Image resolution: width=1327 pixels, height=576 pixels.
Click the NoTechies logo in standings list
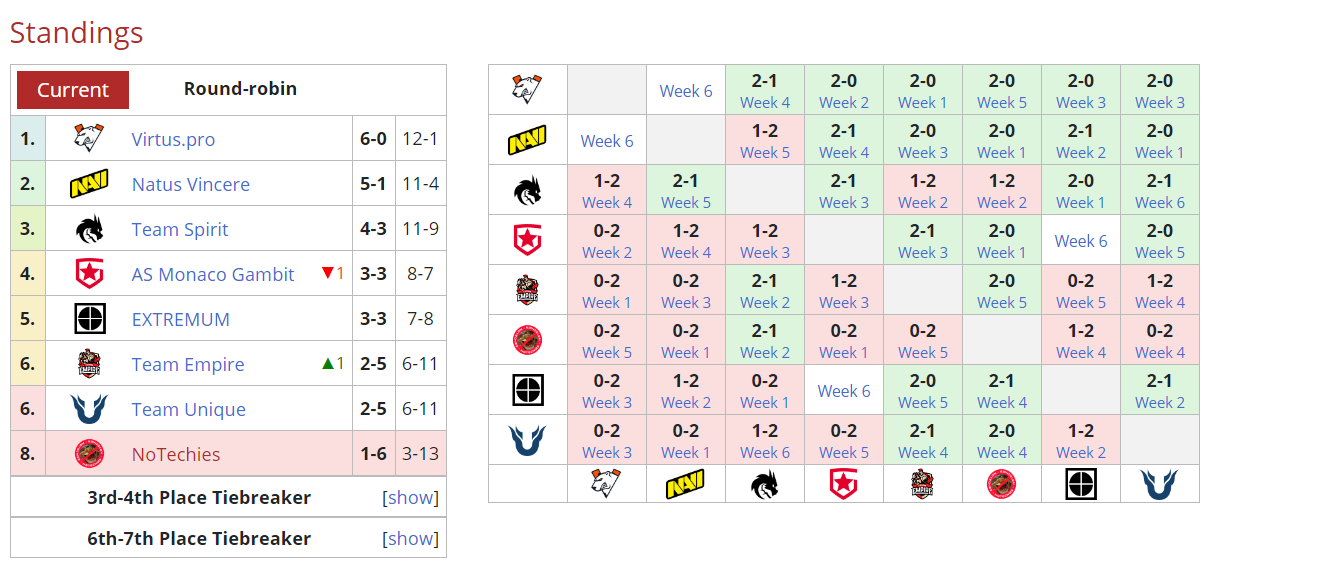coord(90,455)
